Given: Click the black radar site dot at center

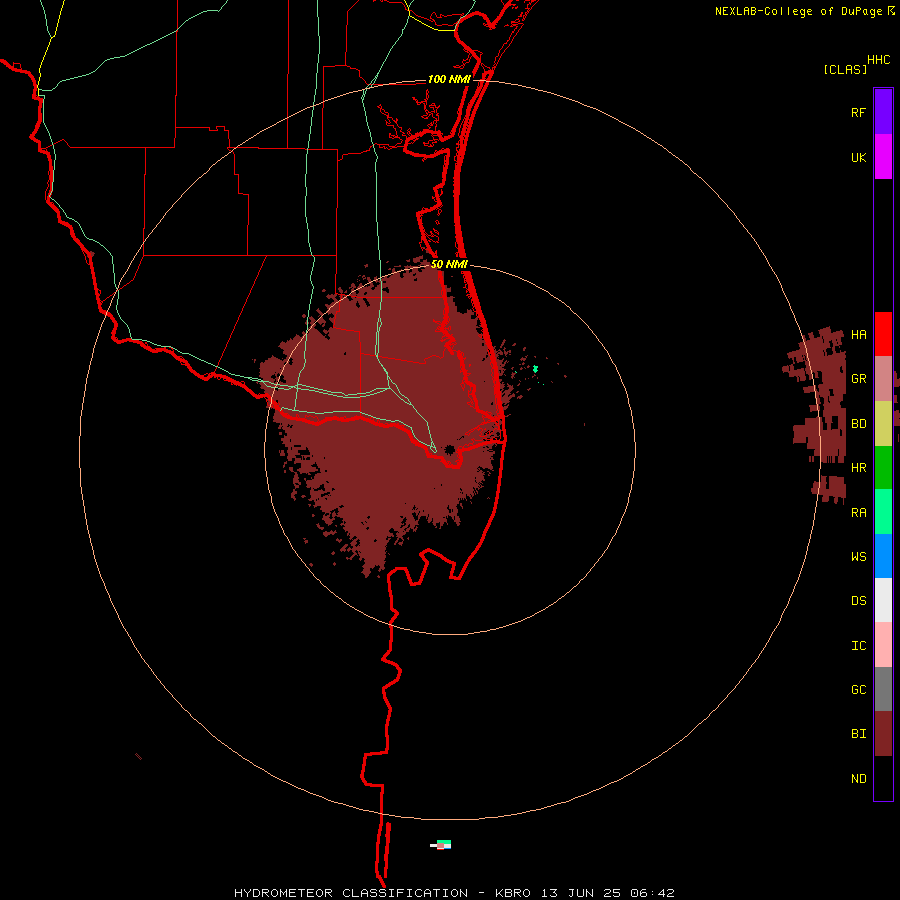Looking at the screenshot, I should 449,449.
